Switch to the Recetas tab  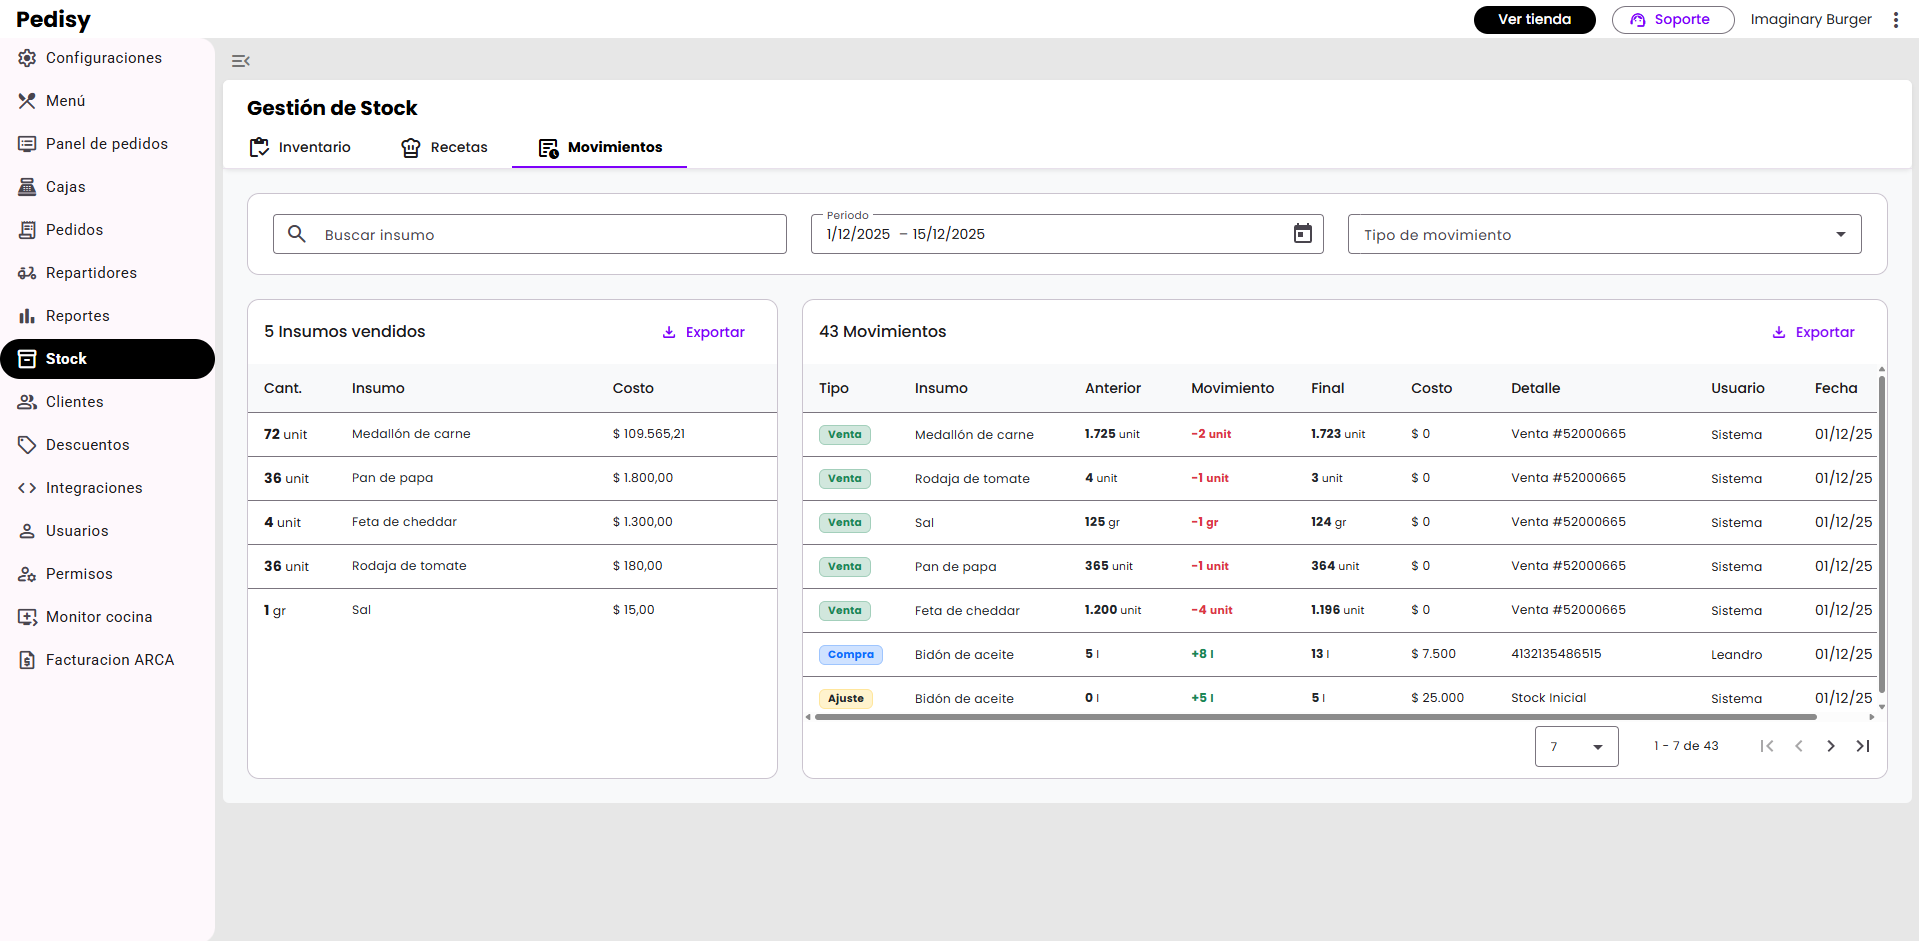445,147
